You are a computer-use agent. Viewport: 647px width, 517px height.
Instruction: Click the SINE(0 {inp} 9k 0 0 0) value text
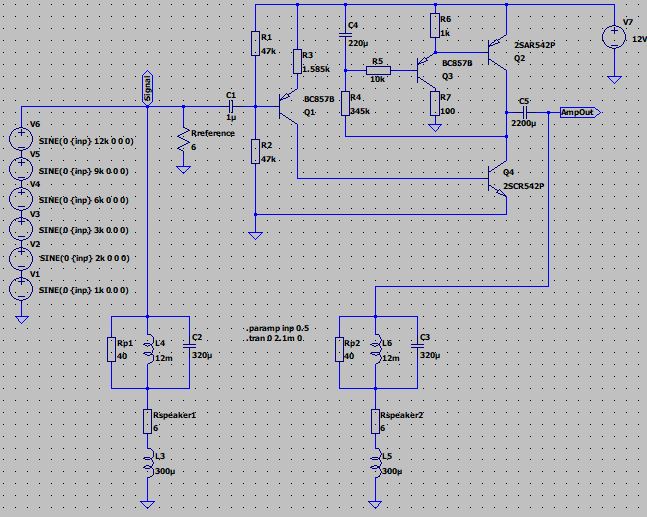click(83, 171)
